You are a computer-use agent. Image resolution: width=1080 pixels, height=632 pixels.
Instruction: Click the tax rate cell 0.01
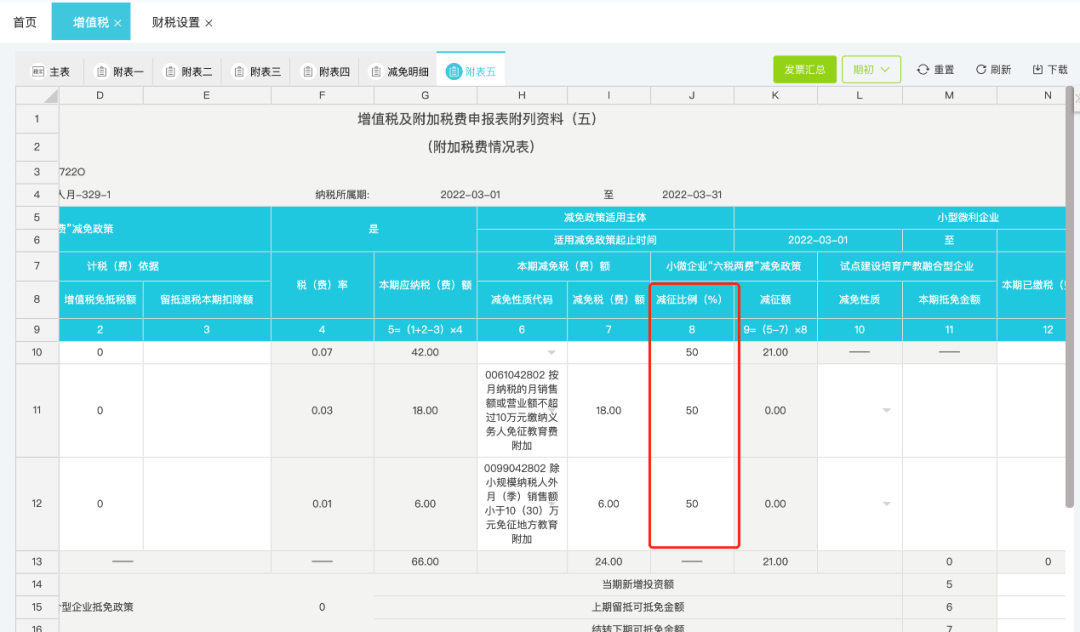[322, 504]
